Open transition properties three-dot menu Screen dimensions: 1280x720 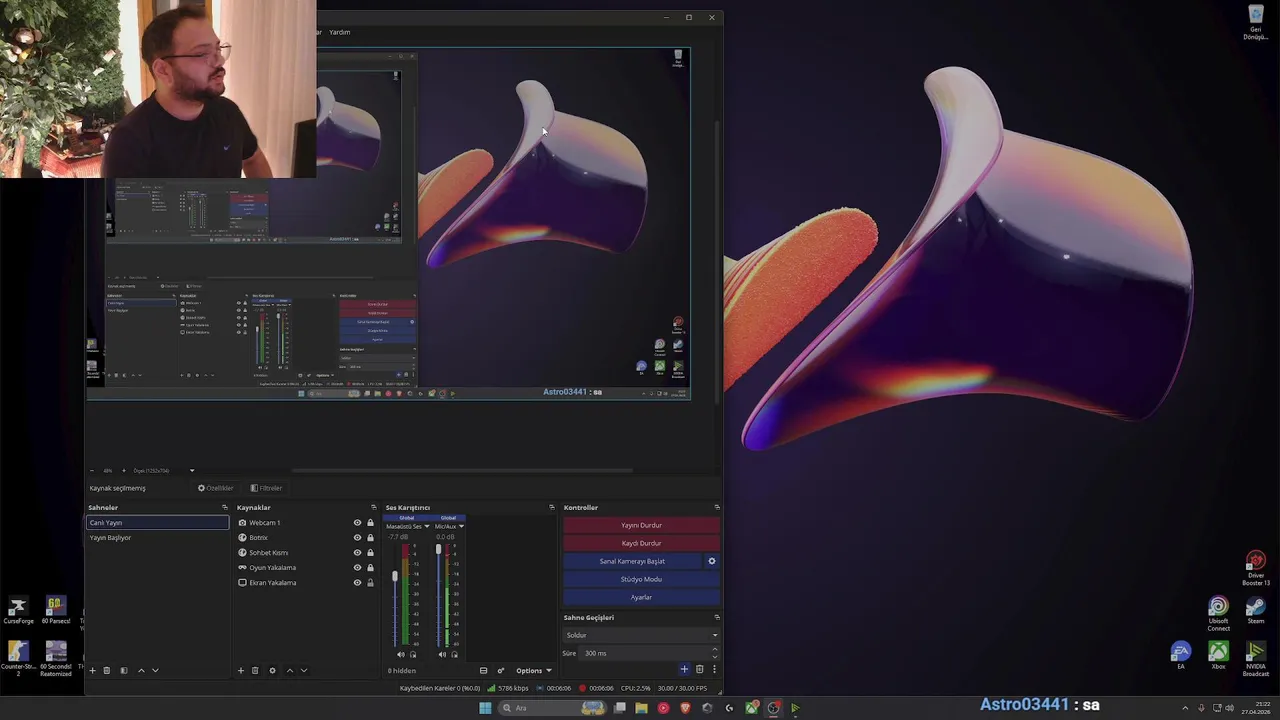click(714, 669)
